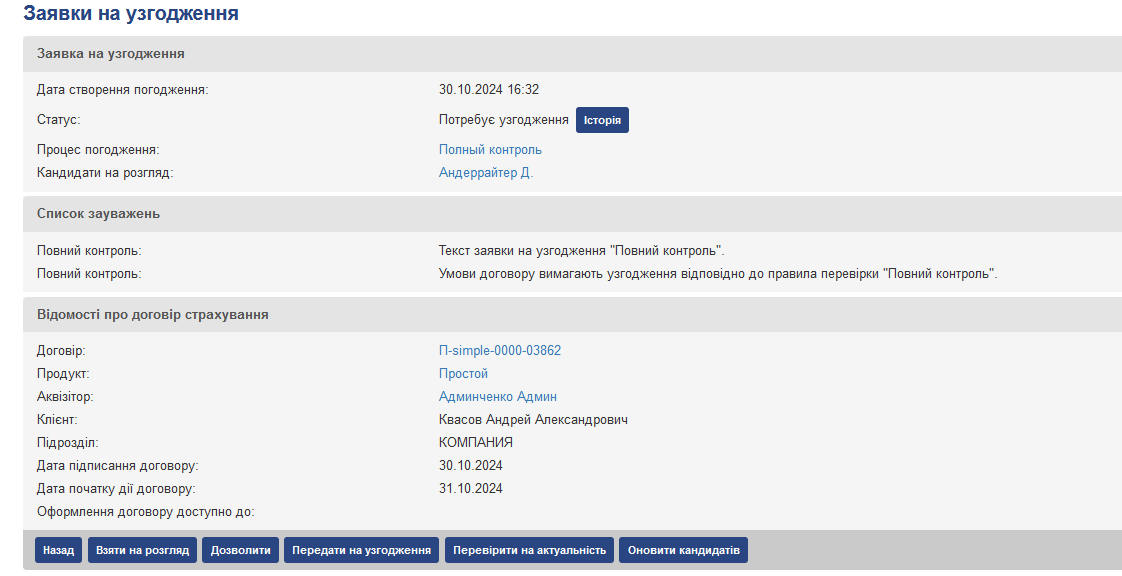The height and width of the screenshot is (576, 1122).
Task: Click the creation date 30.10.2024 16:32
Action: pyautogui.click(x=489, y=90)
